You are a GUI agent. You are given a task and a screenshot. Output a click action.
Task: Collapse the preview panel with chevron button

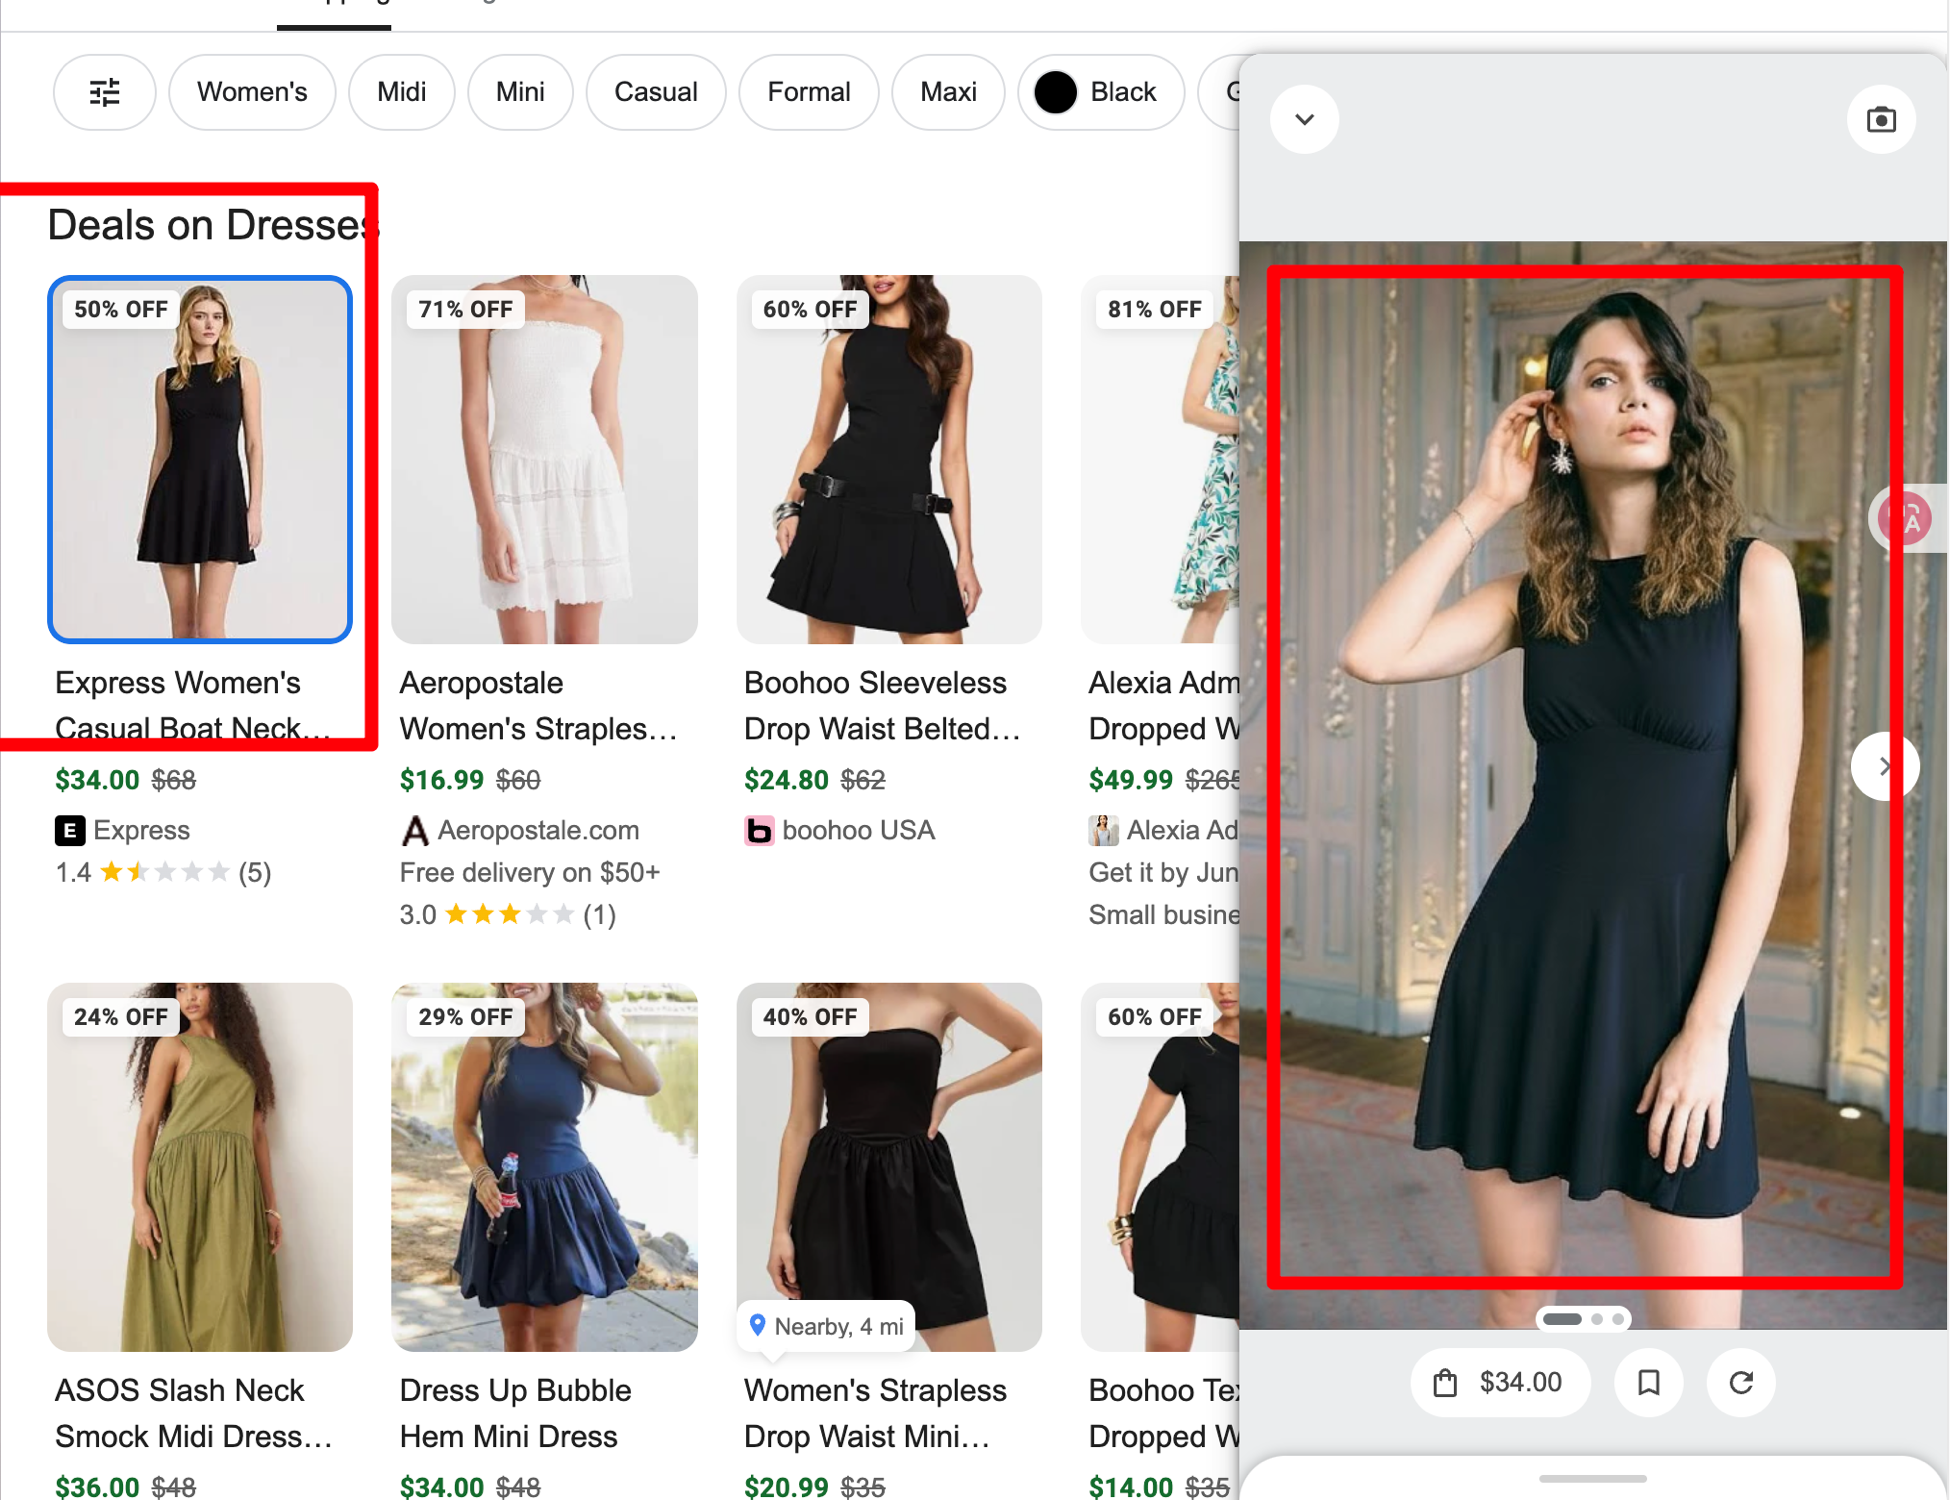[1304, 119]
